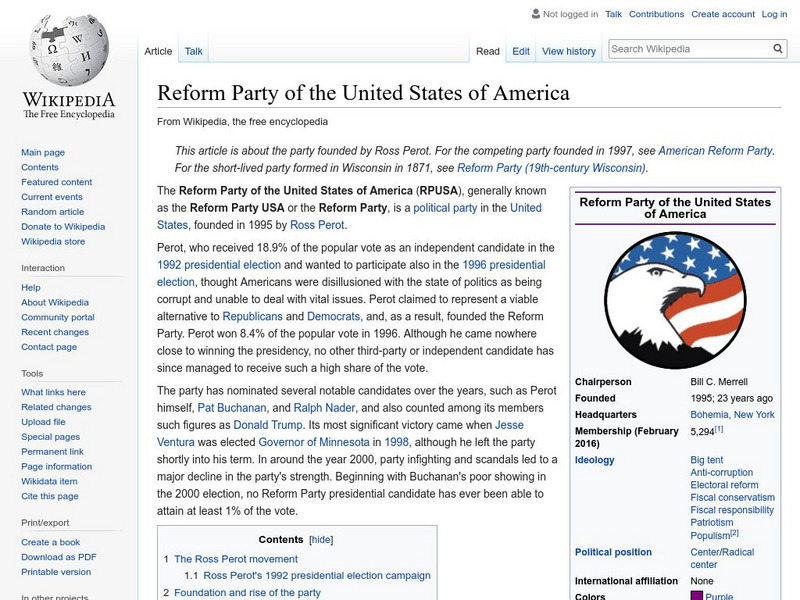Open 1992 presidential election link
The height and width of the screenshot is (600, 800).
click(219, 264)
